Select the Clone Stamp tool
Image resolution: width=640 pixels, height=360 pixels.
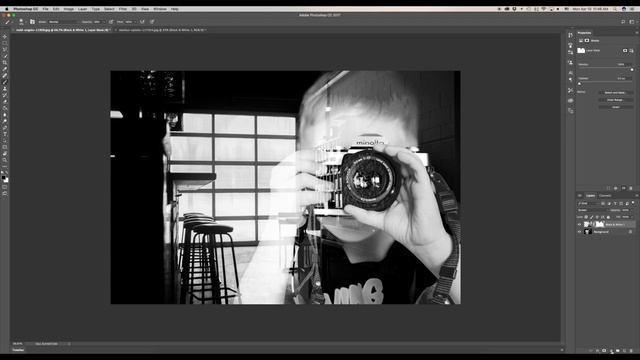coord(5,88)
